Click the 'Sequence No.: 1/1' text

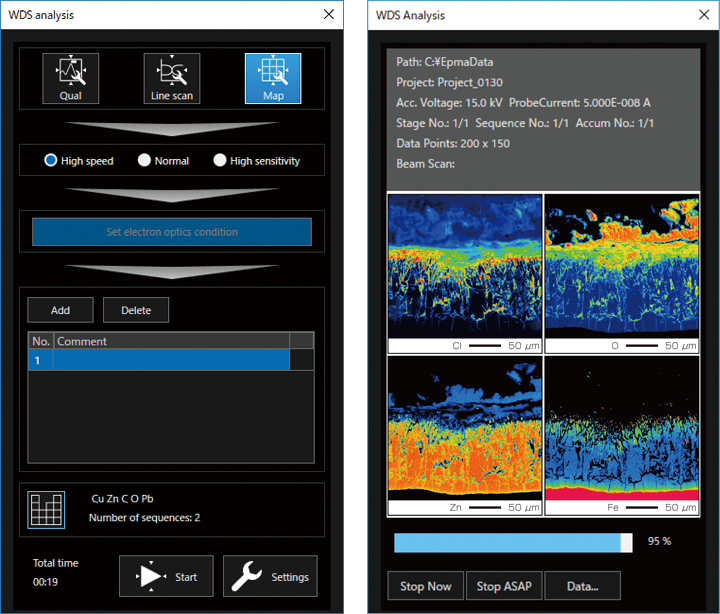click(x=522, y=123)
